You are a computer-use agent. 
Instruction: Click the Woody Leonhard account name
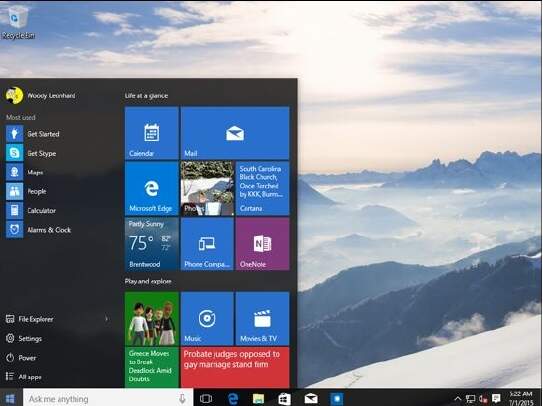pos(51,95)
